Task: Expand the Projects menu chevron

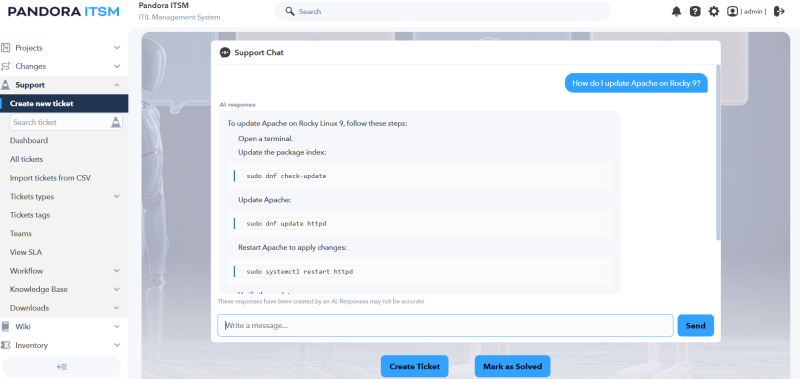Action: click(x=117, y=48)
